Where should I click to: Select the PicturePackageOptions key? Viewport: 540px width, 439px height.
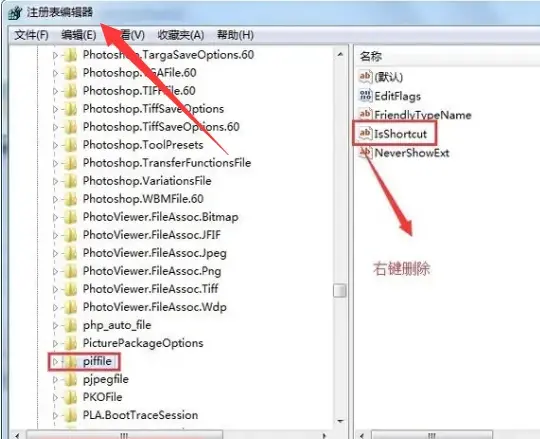pos(143,343)
